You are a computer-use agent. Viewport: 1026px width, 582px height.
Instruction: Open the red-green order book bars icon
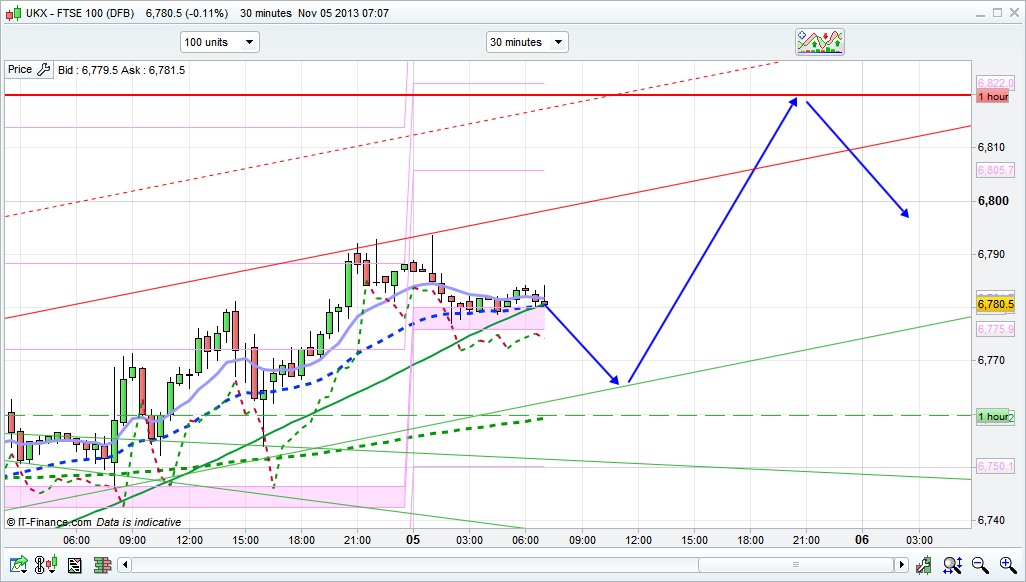point(101,565)
